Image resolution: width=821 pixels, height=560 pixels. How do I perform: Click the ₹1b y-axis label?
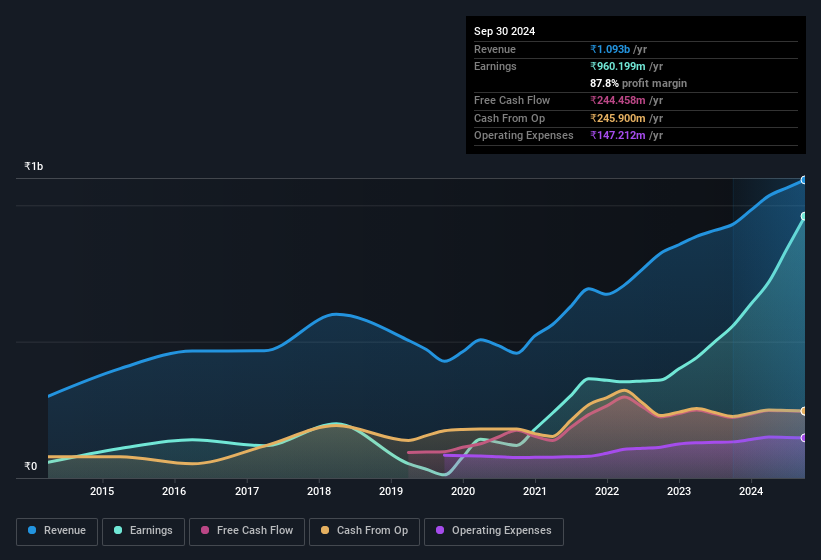(x=34, y=166)
